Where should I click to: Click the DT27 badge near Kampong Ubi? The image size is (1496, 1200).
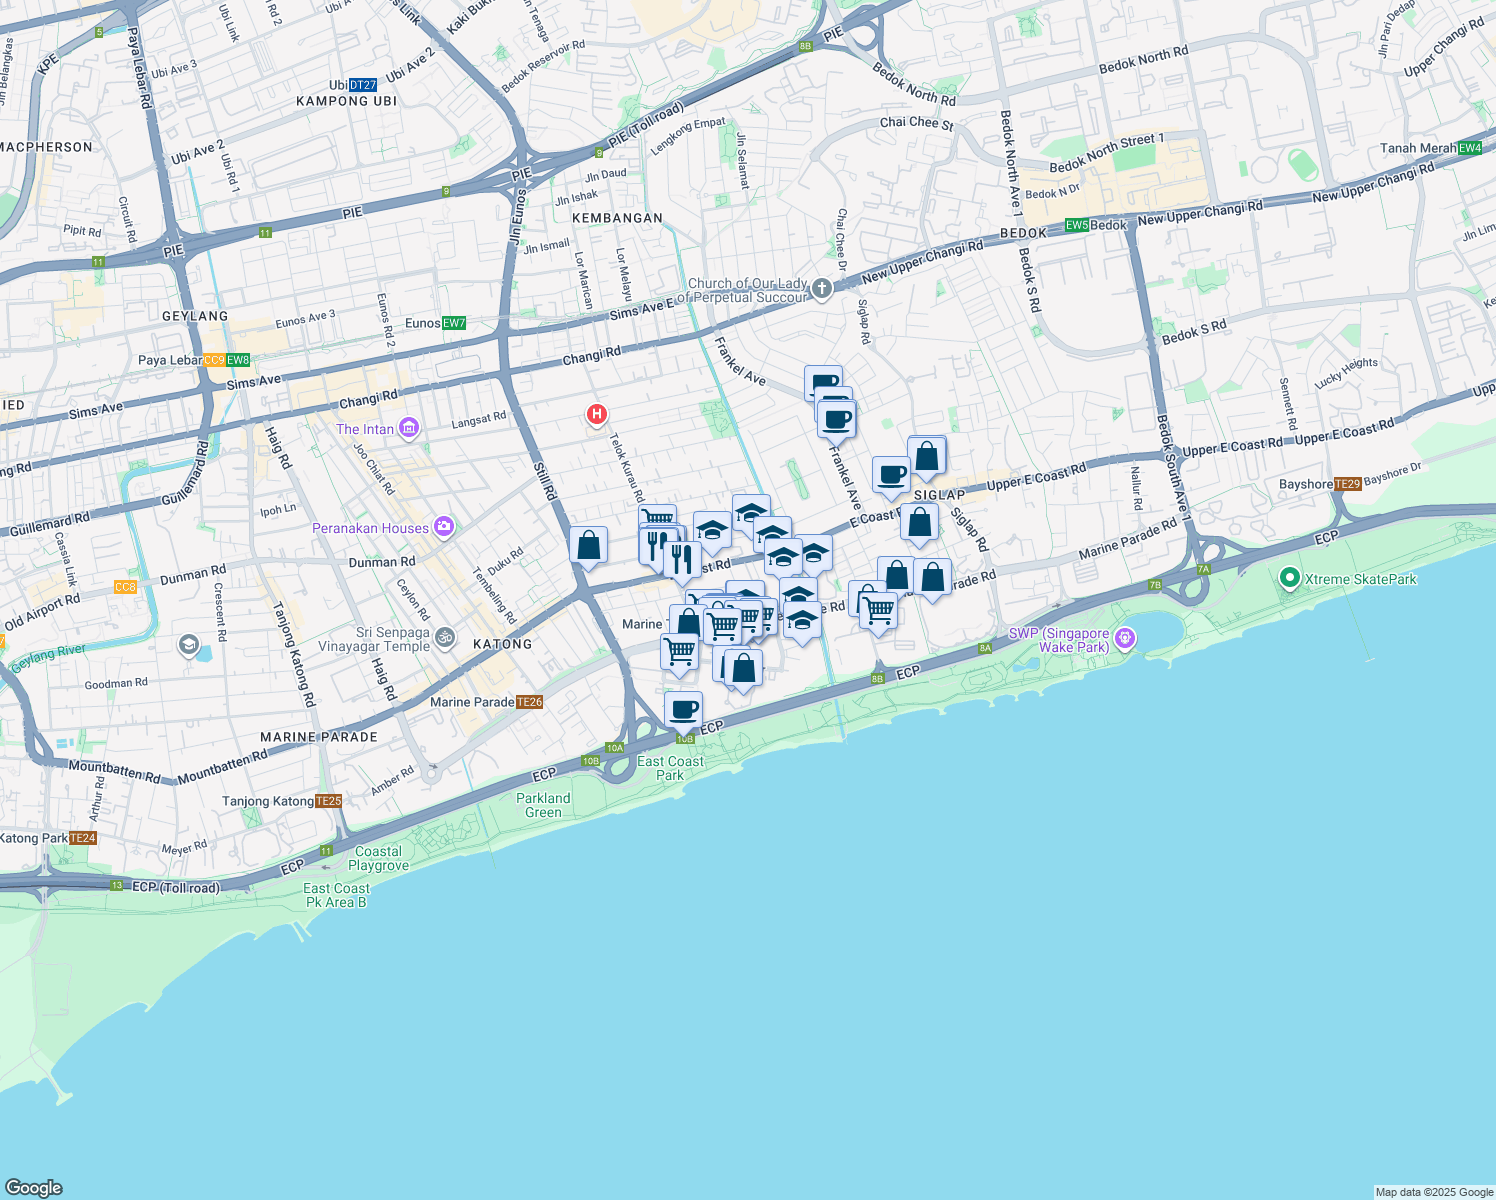pos(363,85)
